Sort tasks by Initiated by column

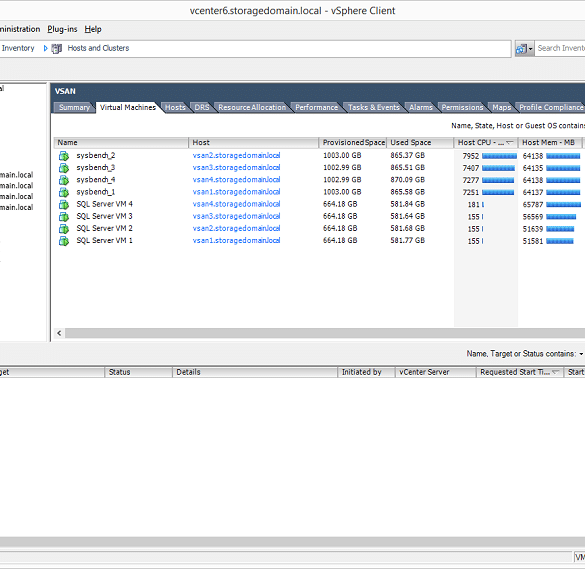click(366, 372)
